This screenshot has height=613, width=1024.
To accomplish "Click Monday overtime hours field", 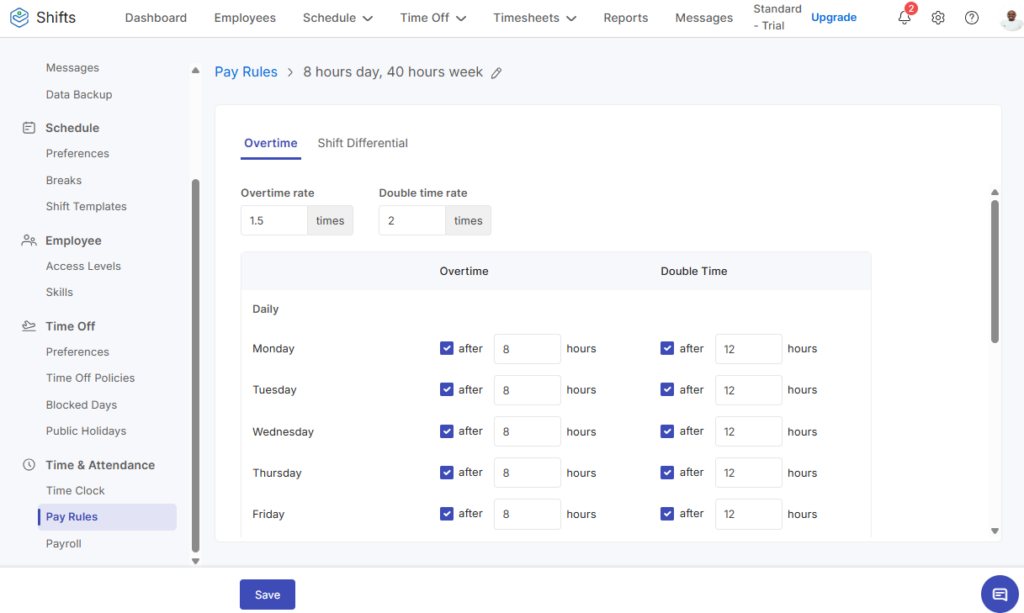I will pyautogui.click(x=527, y=349).
